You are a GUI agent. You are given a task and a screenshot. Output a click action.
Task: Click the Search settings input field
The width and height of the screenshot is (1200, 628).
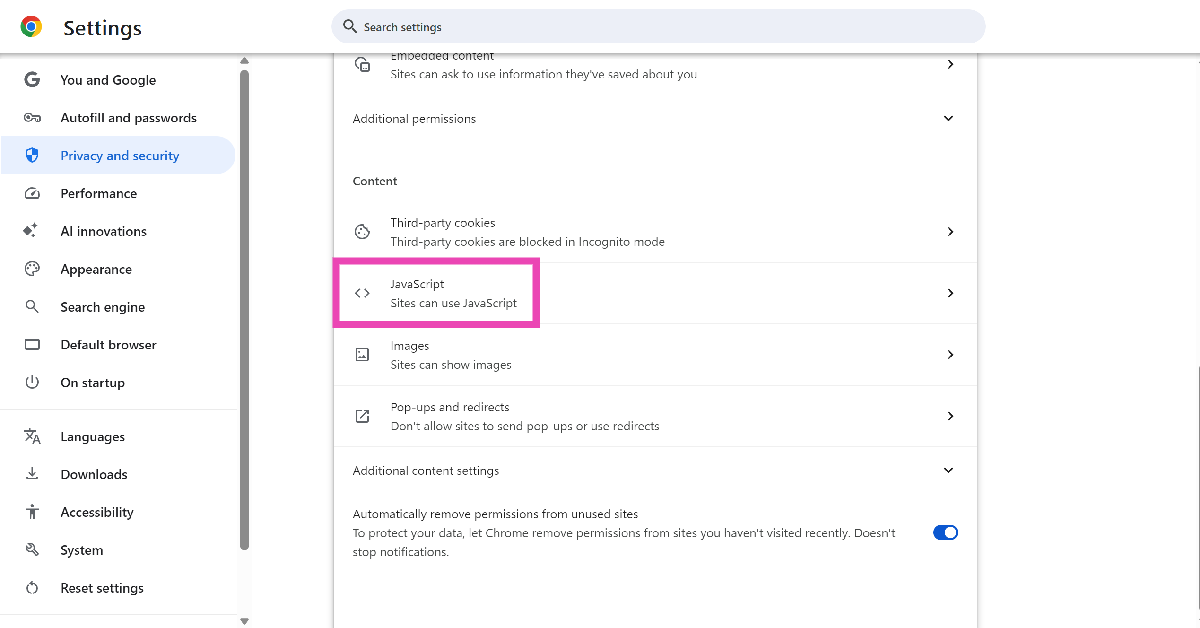(660, 27)
